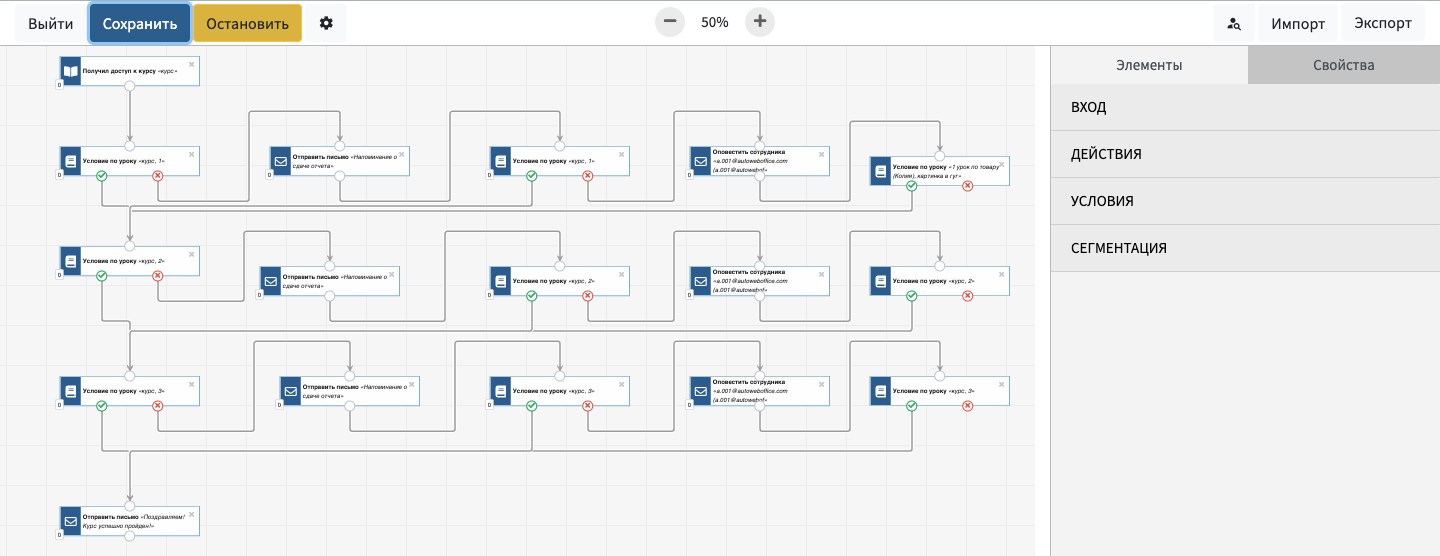The image size is (1440, 556).
Task: Expand the ВХОД section
Action: point(1245,107)
